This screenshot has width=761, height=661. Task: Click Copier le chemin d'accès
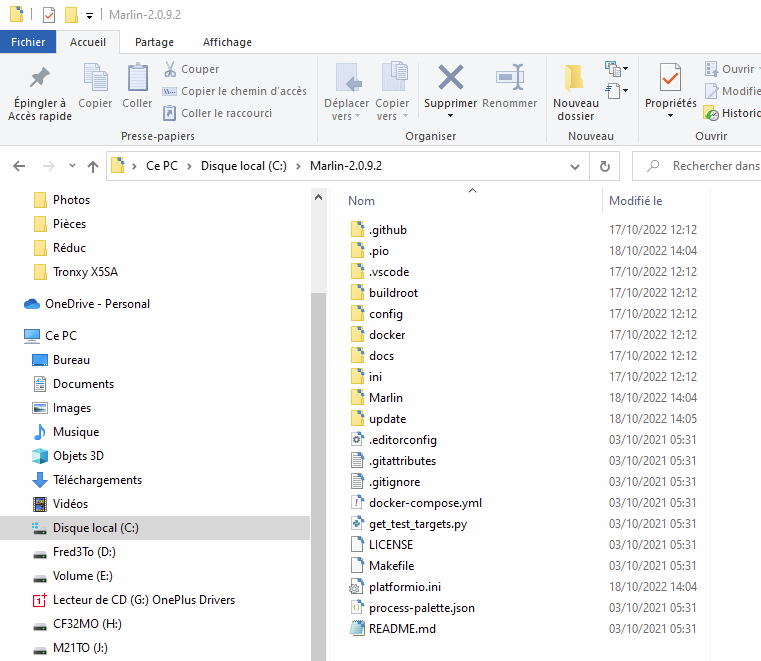pos(234,91)
